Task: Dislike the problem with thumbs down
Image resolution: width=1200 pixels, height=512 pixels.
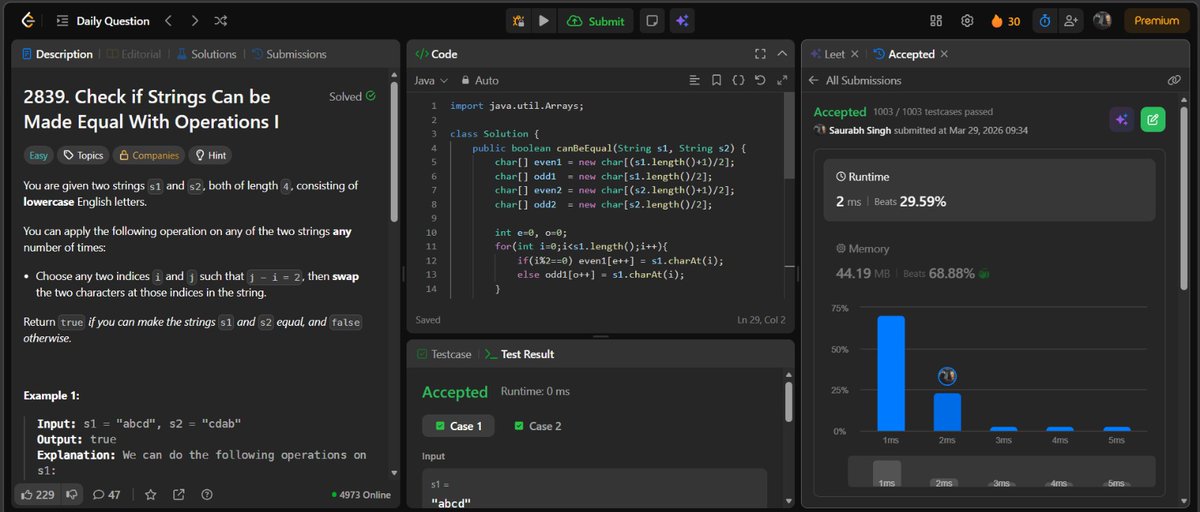Action: 71,494
